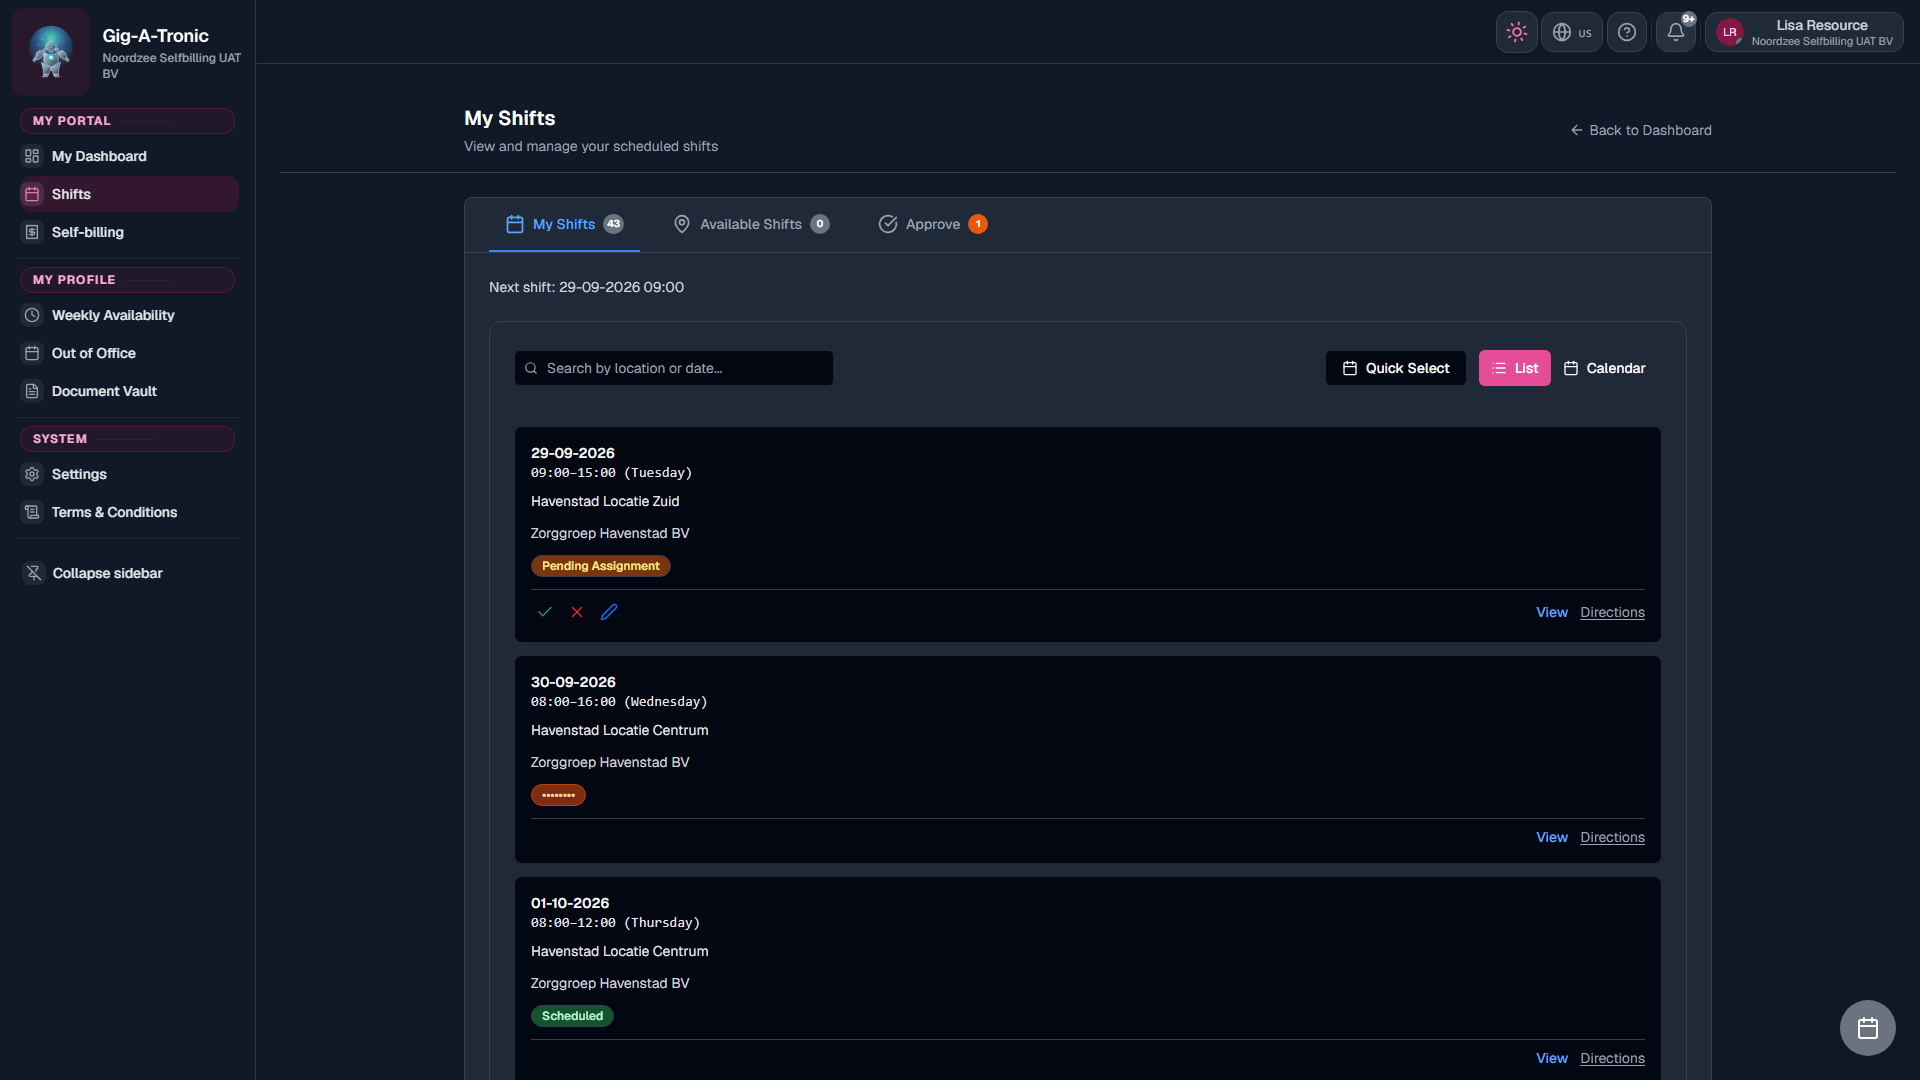Open Directions for 29-09-2026 shift

point(1612,612)
